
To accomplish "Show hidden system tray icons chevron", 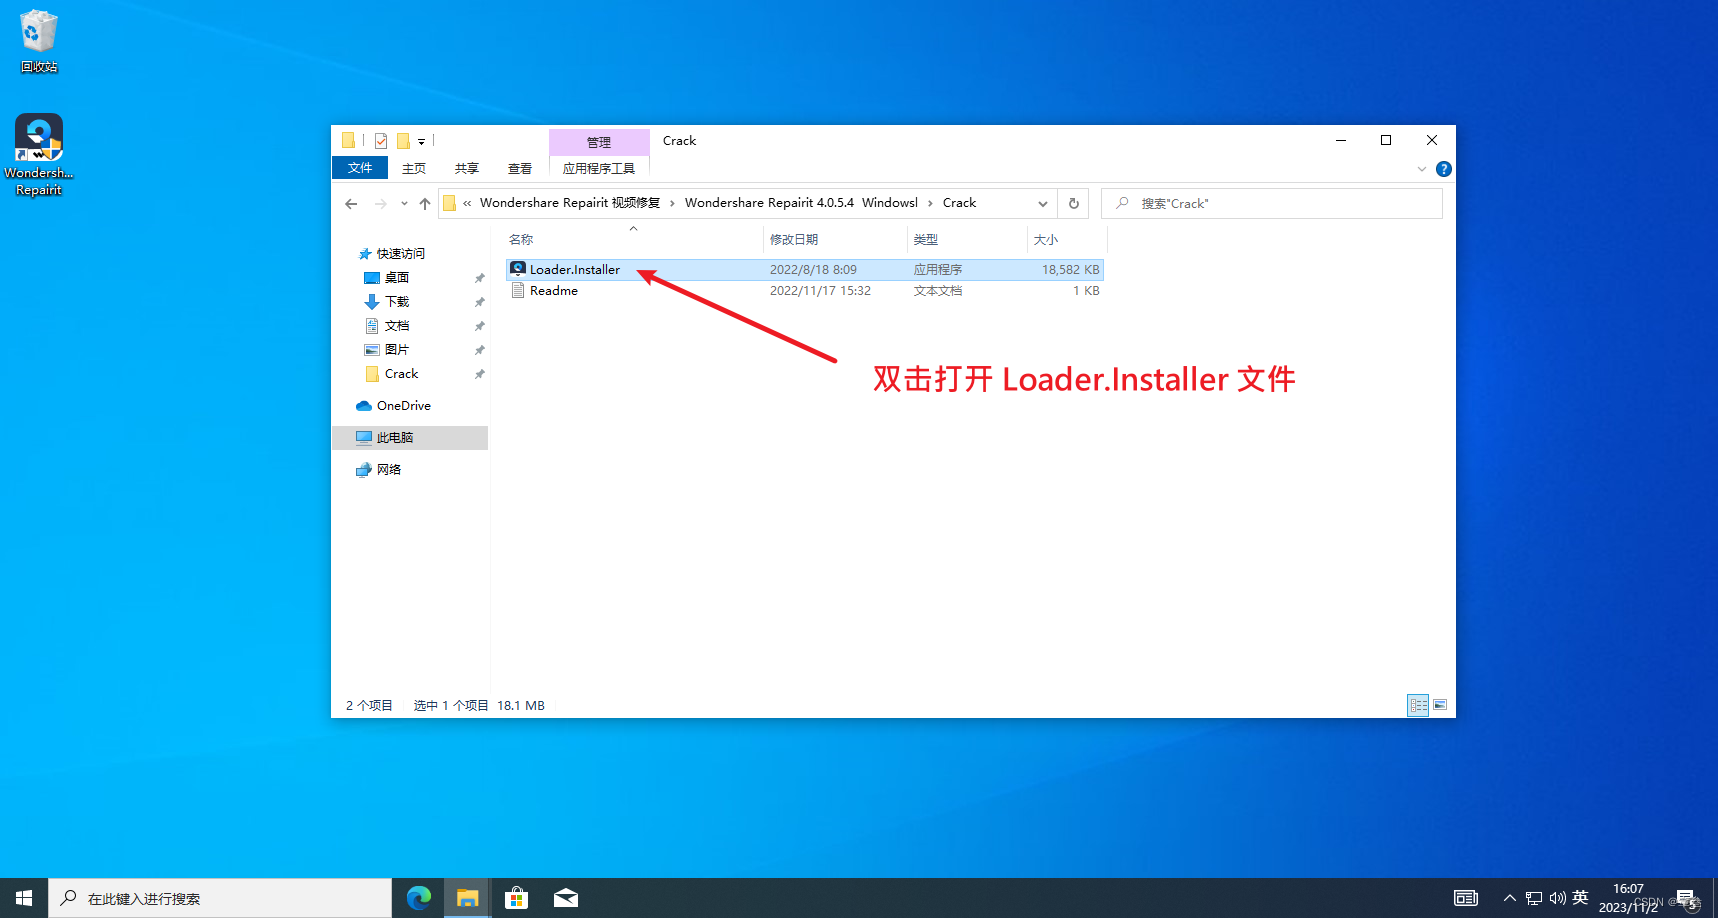I will 1509,898.
